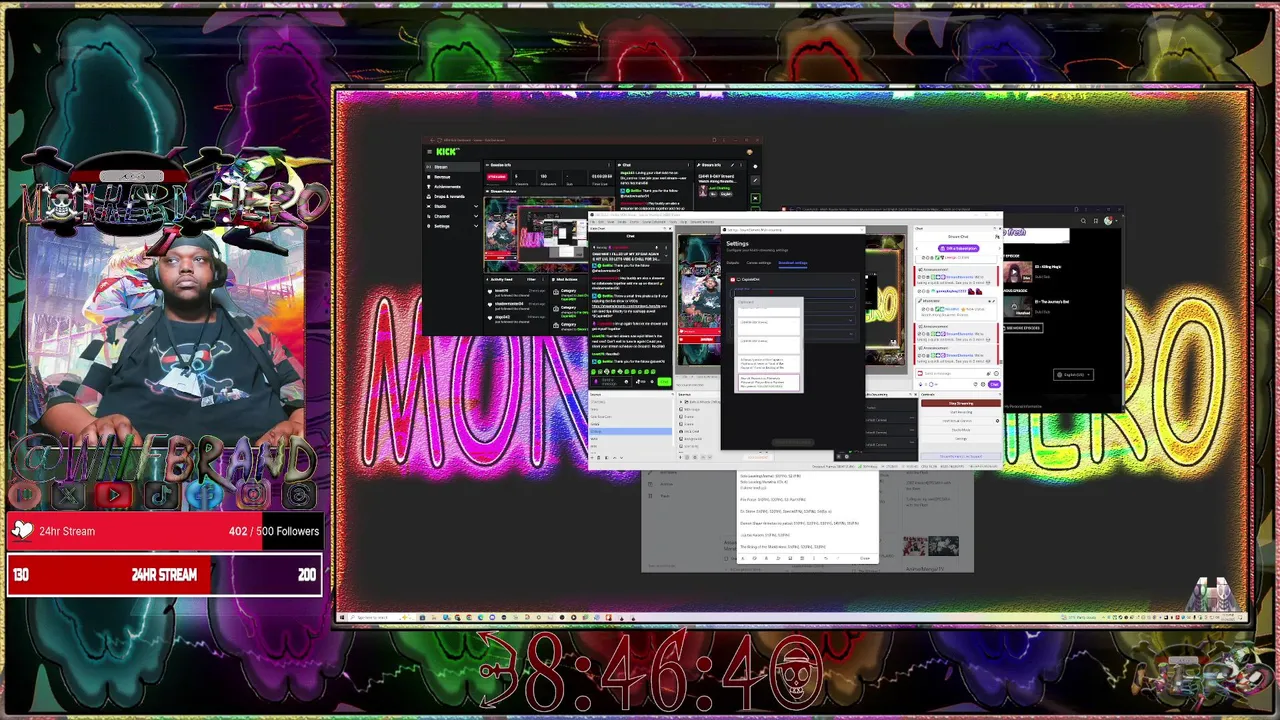Click SEE MORE EPISODES button
Viewport: 1280px width, 720px height.
tap(1023, 328)
